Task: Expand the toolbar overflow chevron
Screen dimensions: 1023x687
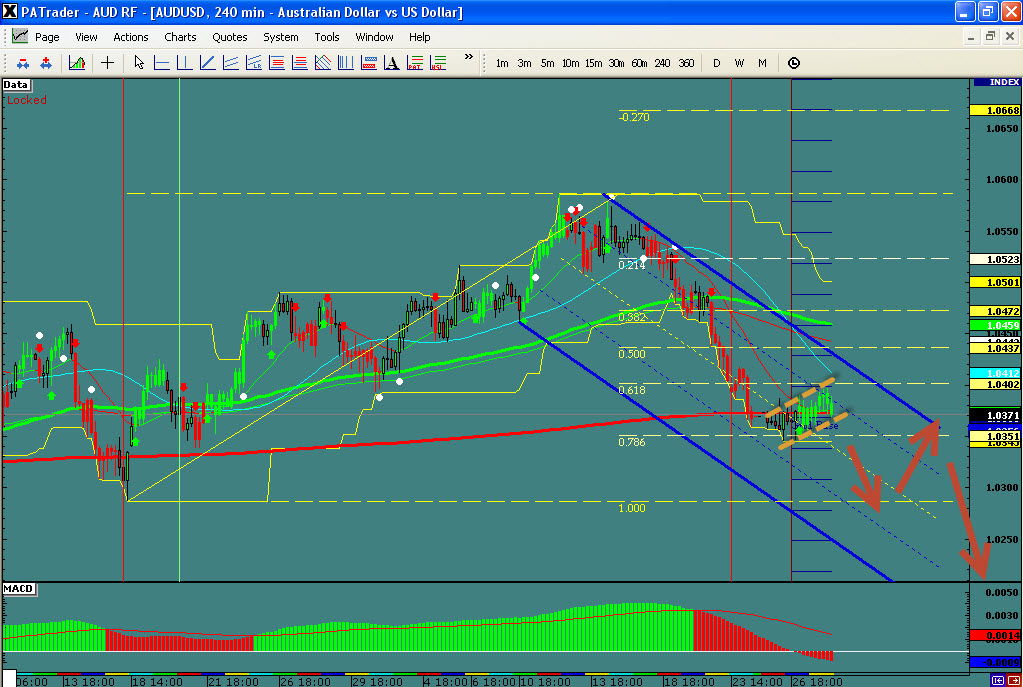Action: coord(466,60)
